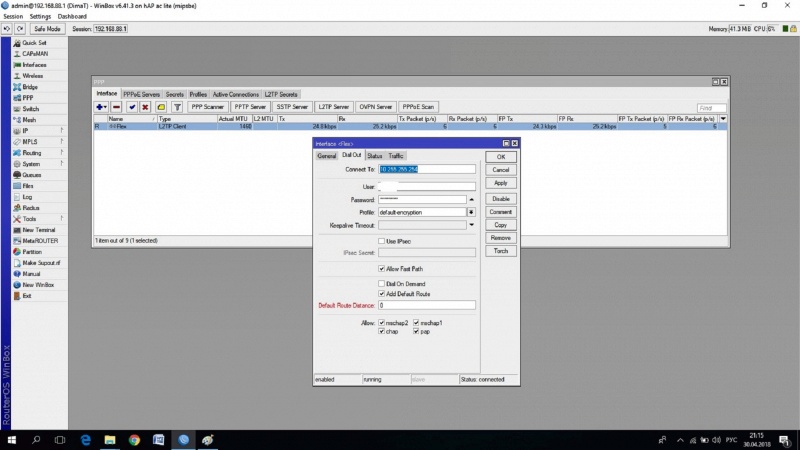The height and width of the screenshot is (450, 800).
Task: Click the red X disable icon
Action: pos(146,106)
